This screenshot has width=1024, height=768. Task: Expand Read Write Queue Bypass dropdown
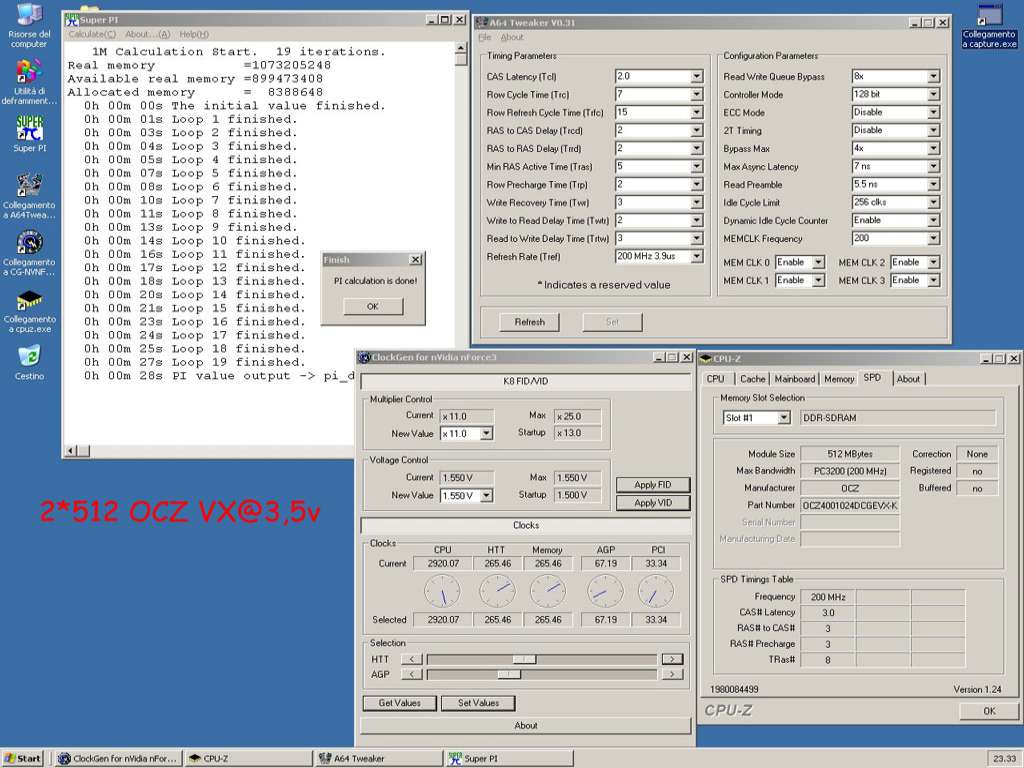point(933,76)
